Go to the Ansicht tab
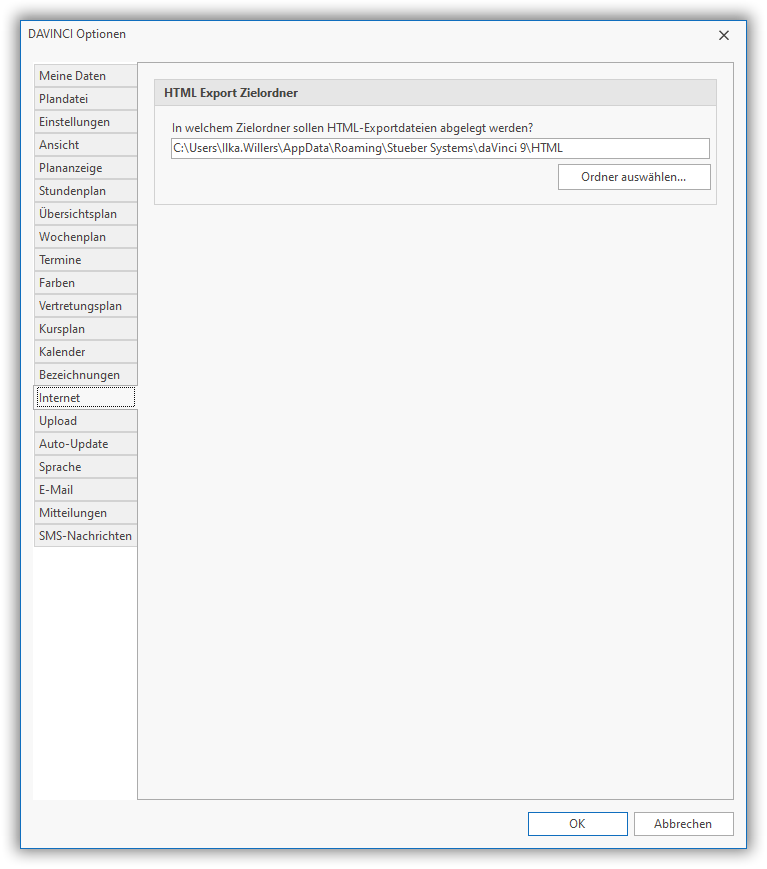 85,145
